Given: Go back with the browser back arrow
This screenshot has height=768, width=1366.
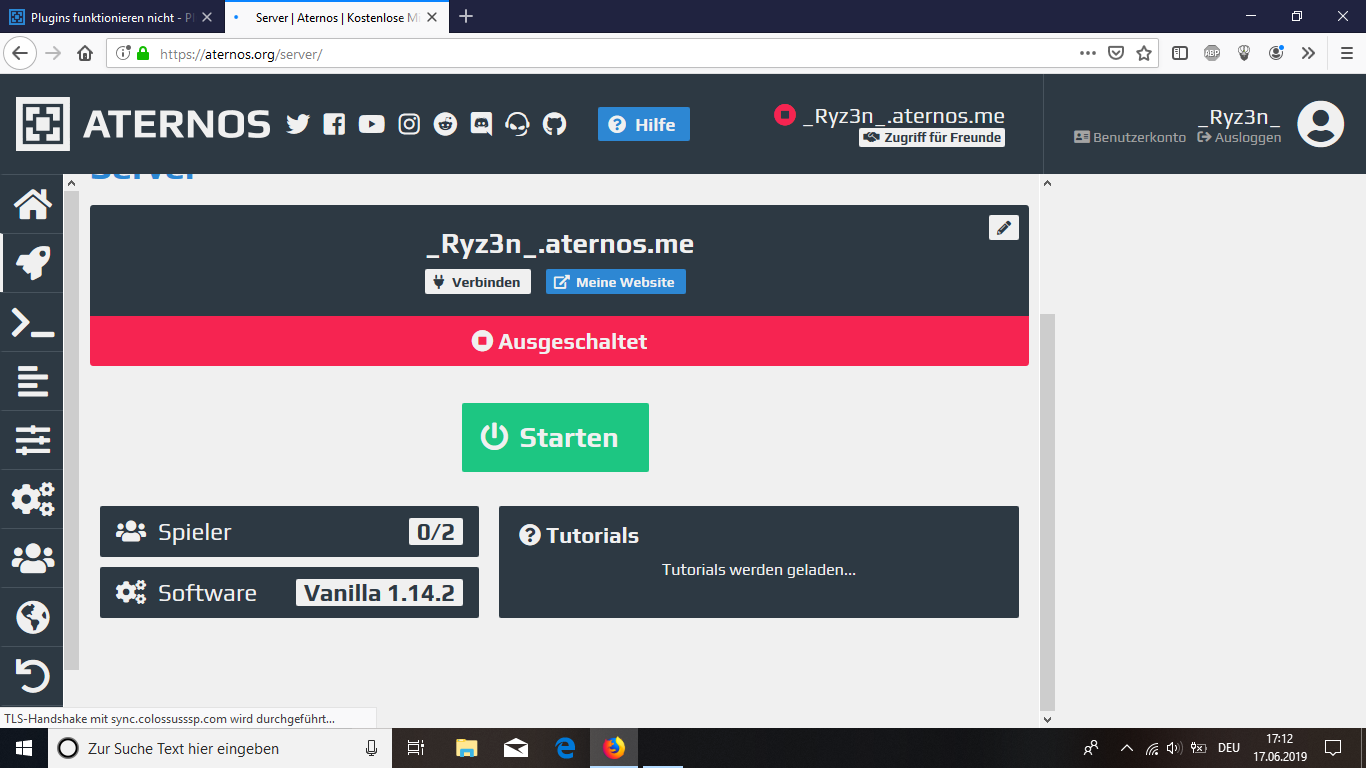Looking at the screenshot, I should coord(19,53).
